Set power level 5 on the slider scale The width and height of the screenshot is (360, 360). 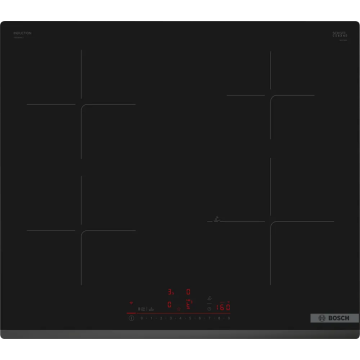190,318
